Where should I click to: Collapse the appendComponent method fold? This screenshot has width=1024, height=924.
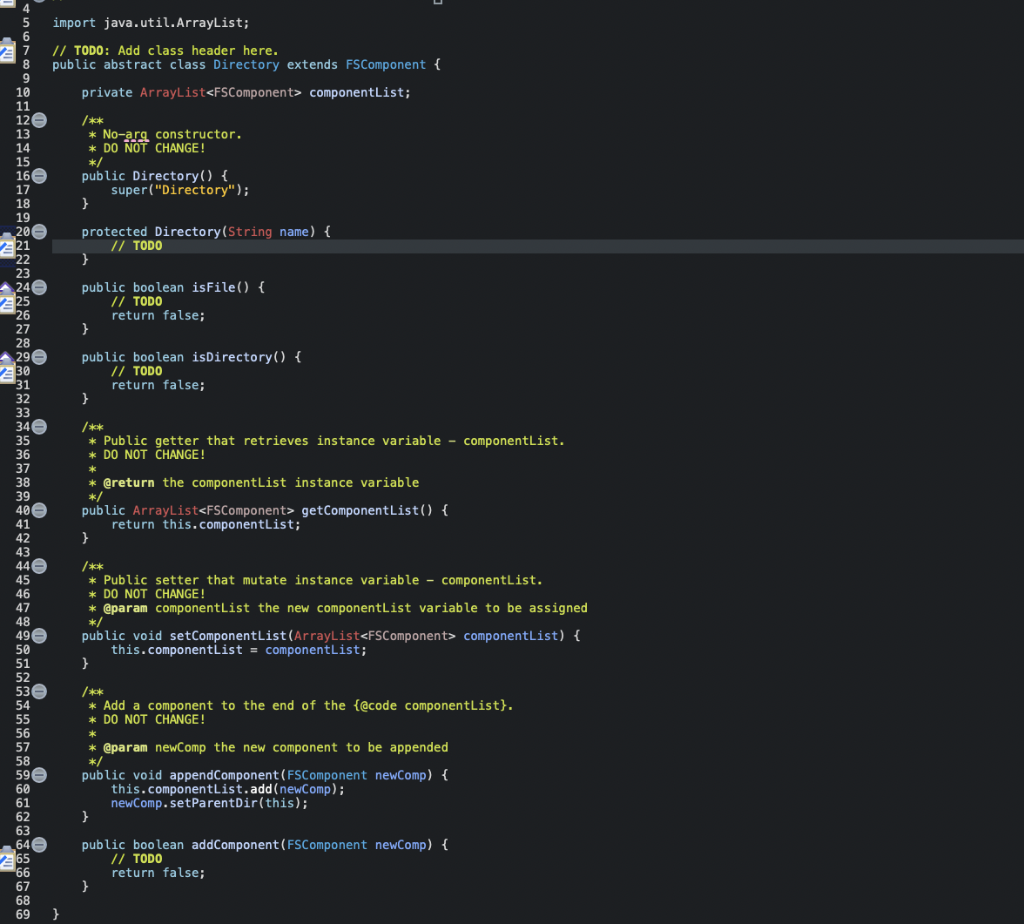point(38,774)
